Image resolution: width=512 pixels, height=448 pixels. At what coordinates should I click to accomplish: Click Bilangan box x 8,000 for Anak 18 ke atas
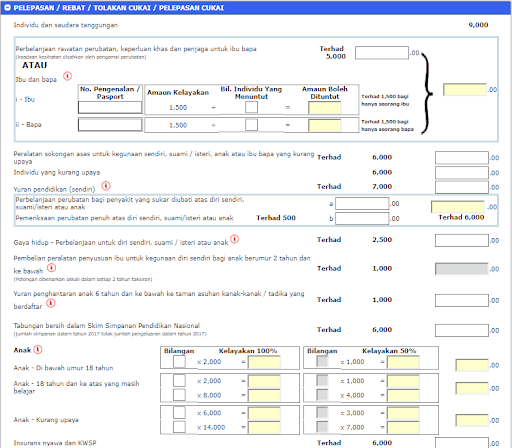point(179,395)
